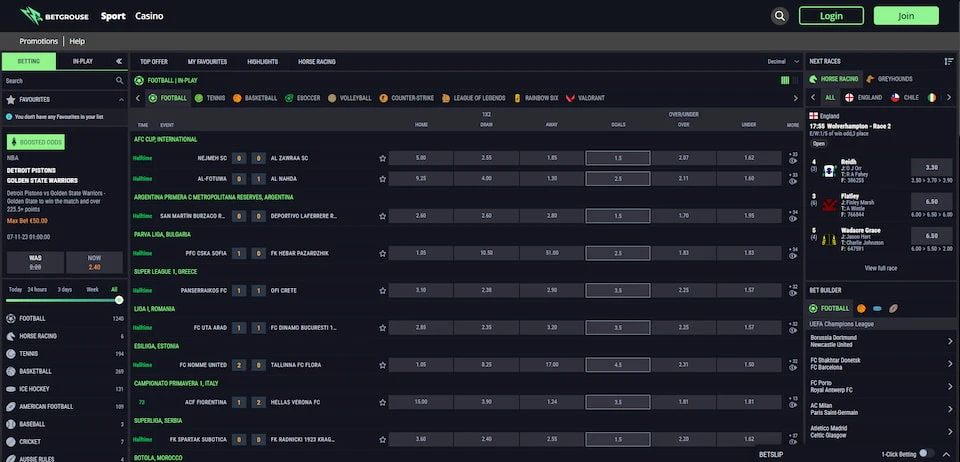Collapse the left sidebar with double-chevron
This screenshot has height=462, width=960.
point(119,61)
